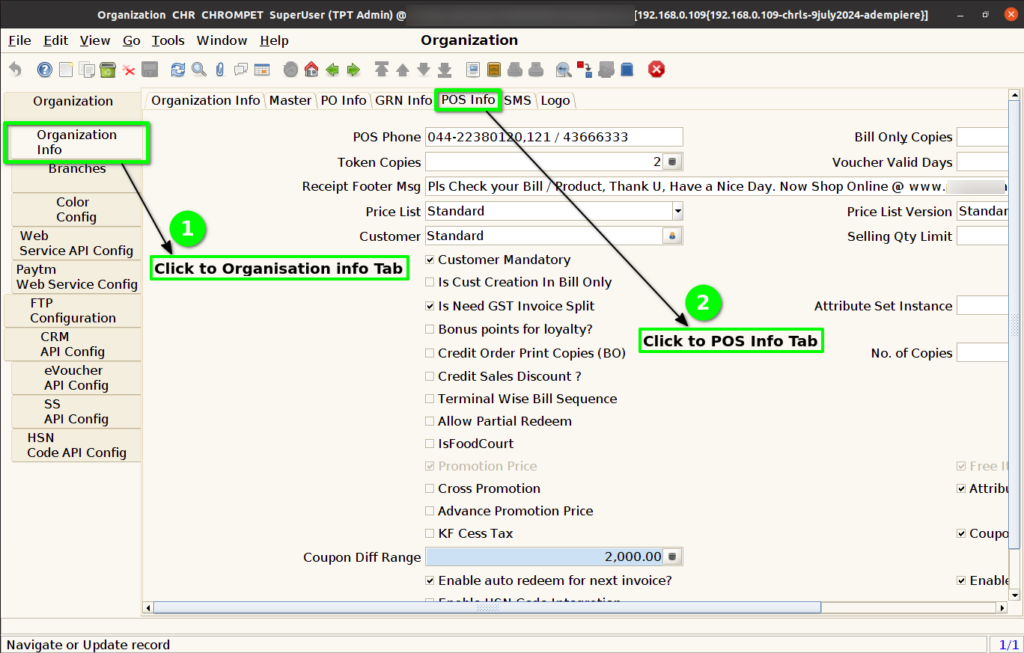Check Terminal Wise Bill Sequence
The height and width of the screenshot is (653, 1024).
(430, 398)
